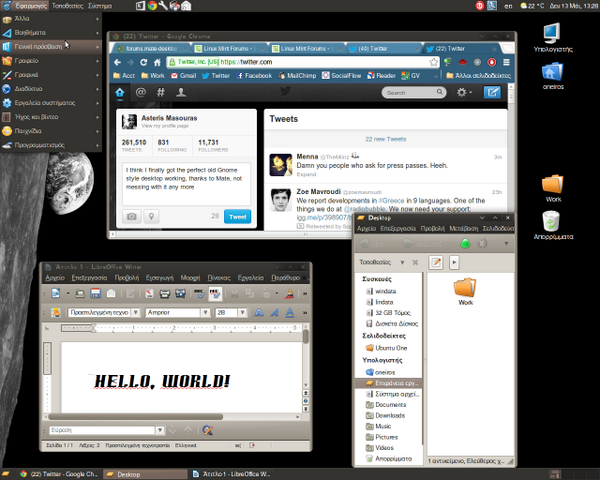Expand Twitter settings gear dropdown
This screenshot has height=480, width=600.
pyautogui.click(x=465, y=92)
